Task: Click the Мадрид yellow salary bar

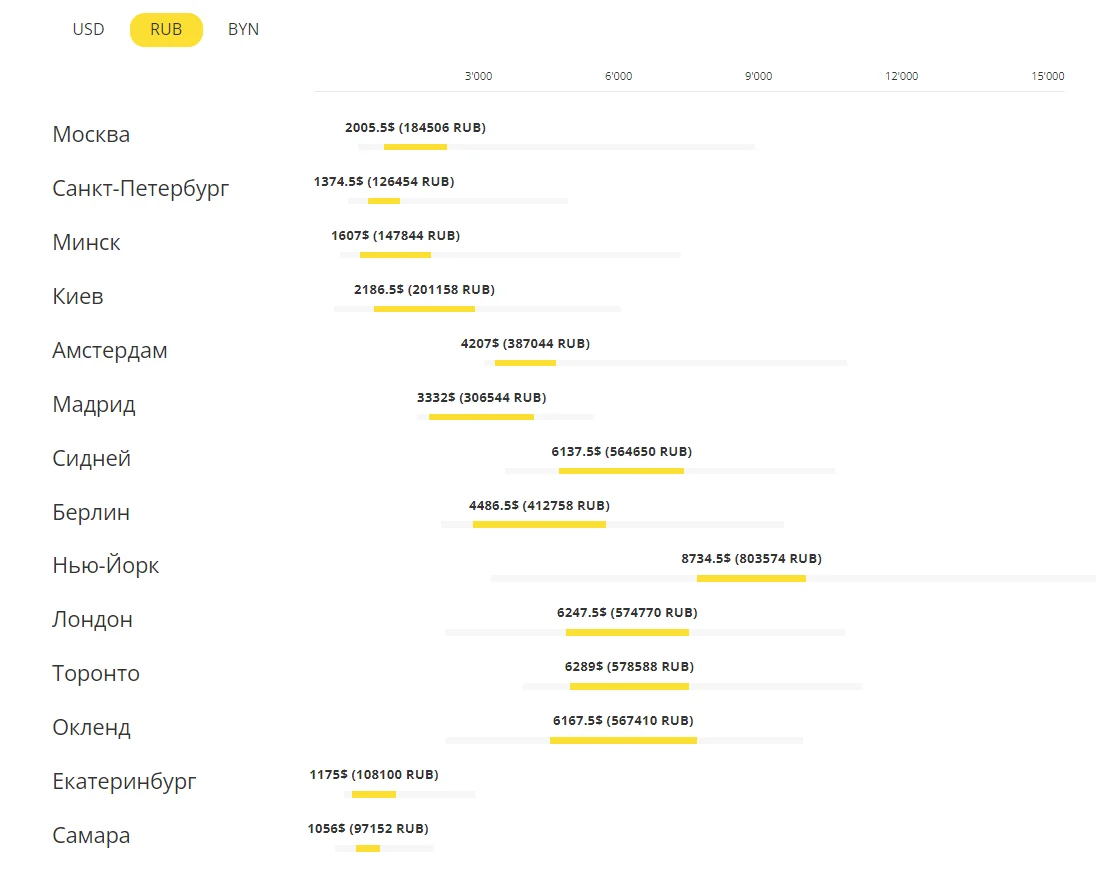Action: [x=481, y=416]
